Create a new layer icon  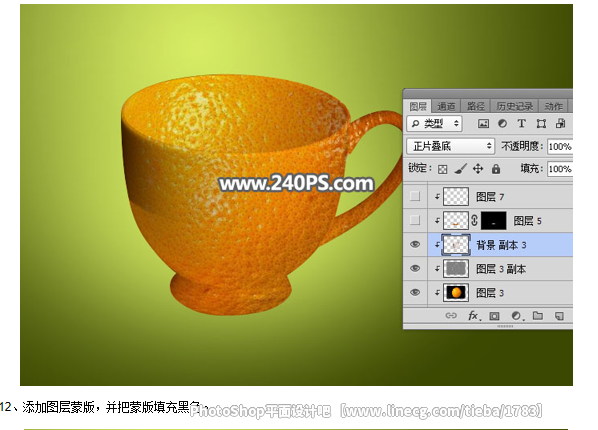[559, 316]
